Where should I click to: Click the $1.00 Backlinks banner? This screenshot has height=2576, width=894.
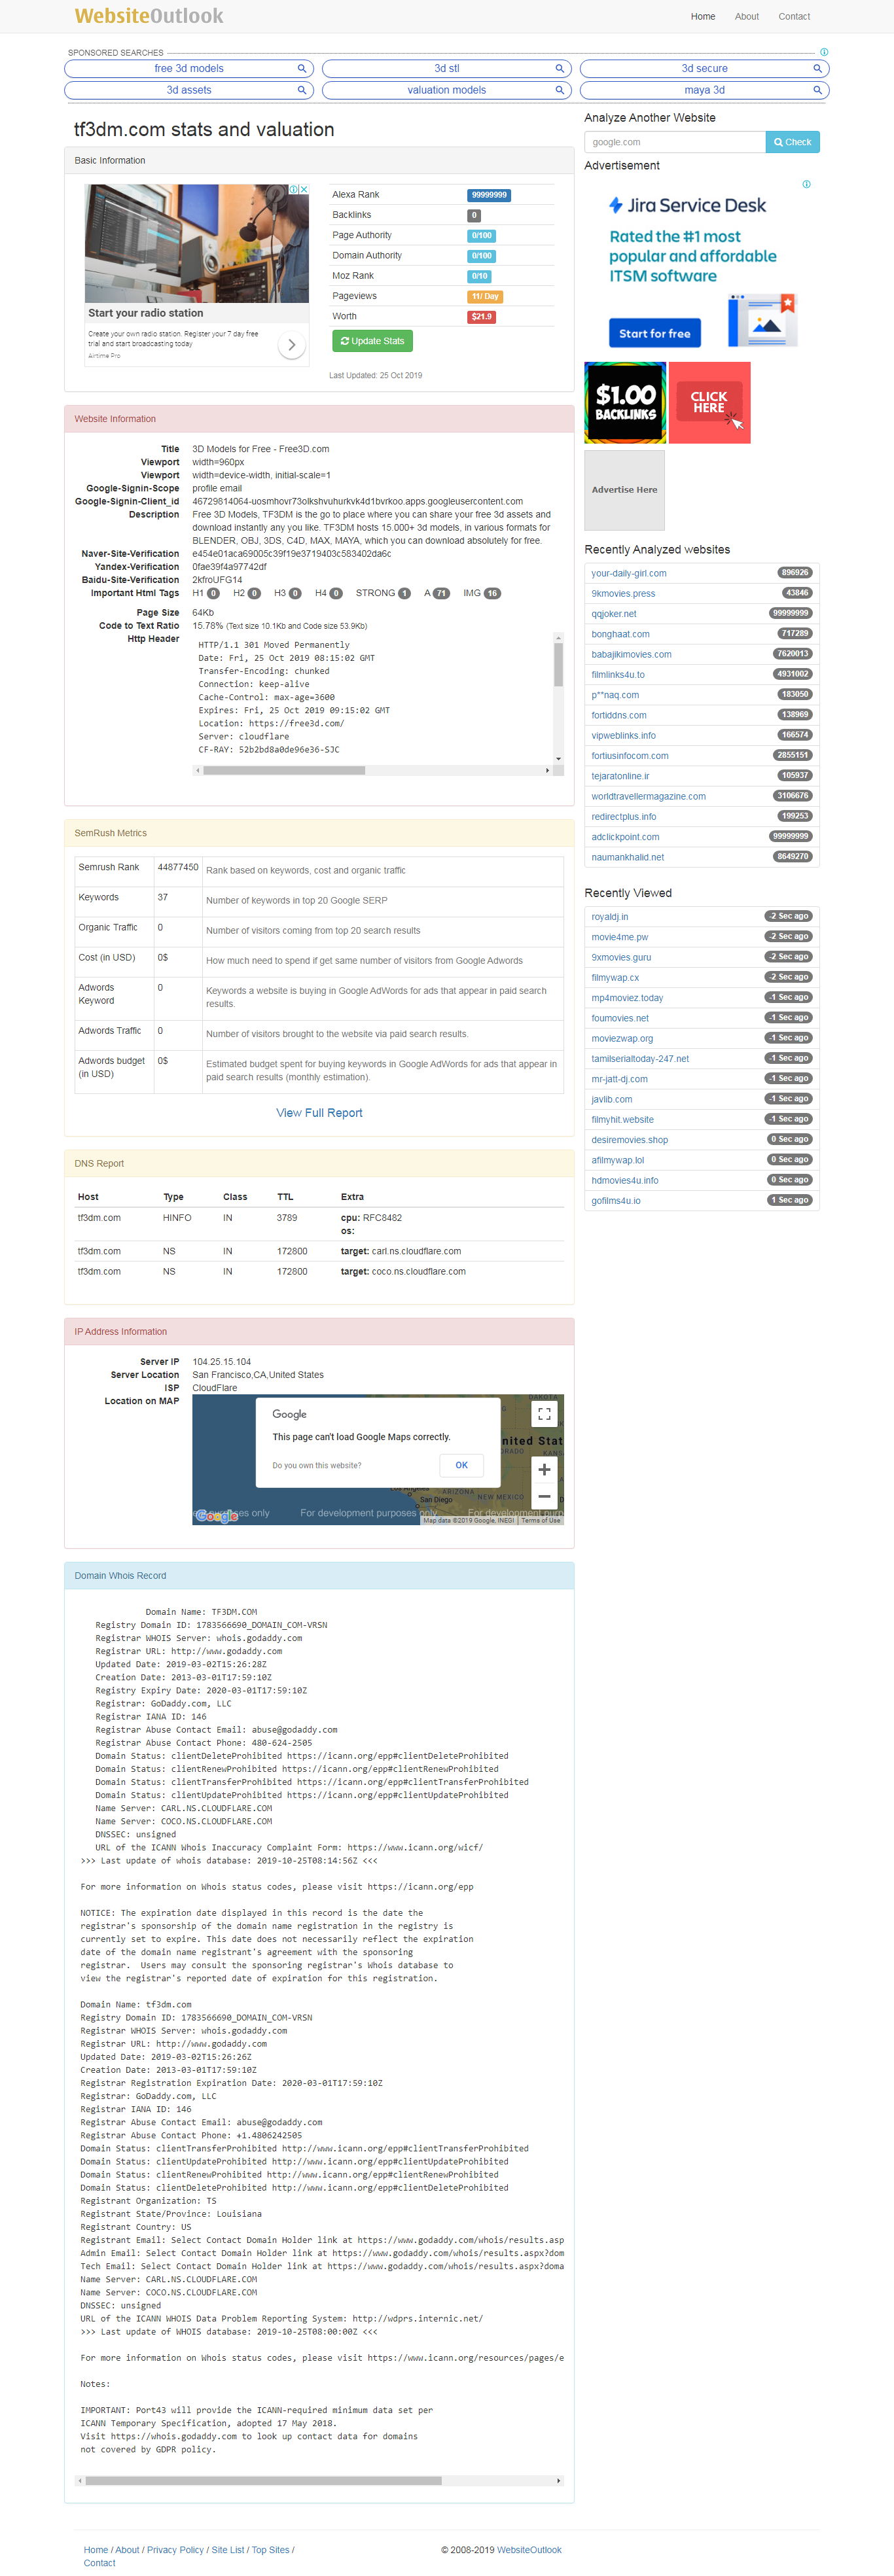point(625,402)
